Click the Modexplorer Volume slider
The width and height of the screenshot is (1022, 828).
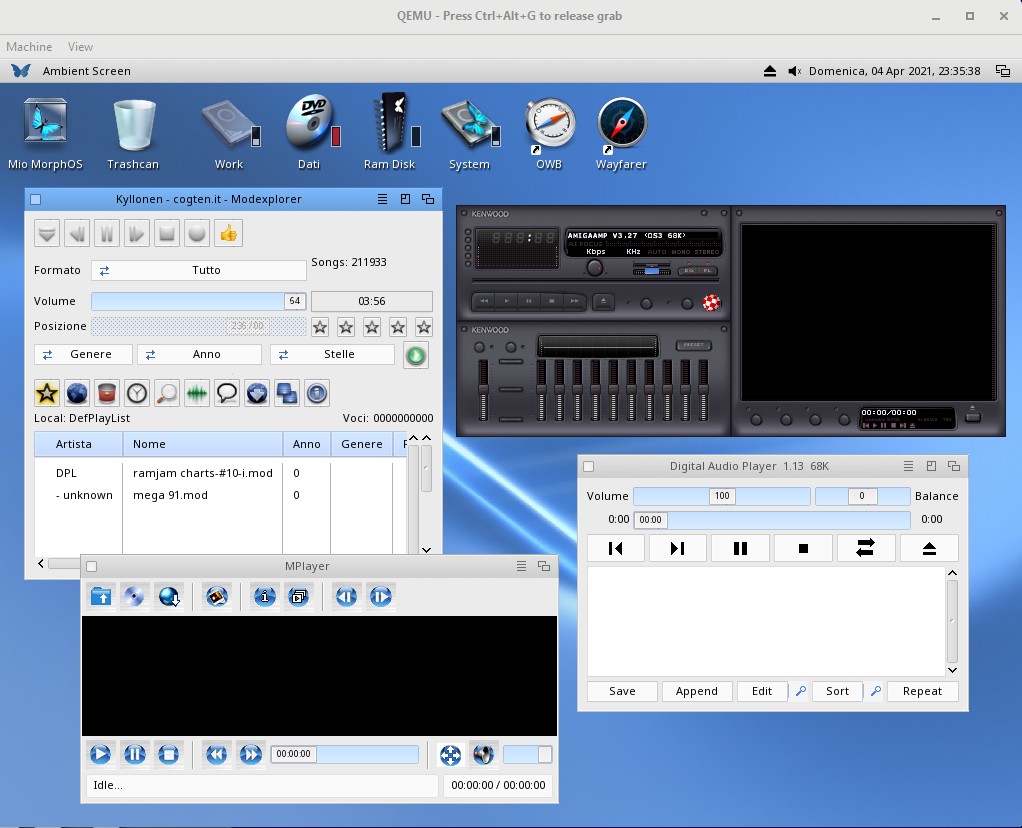[x=188, y=301]
